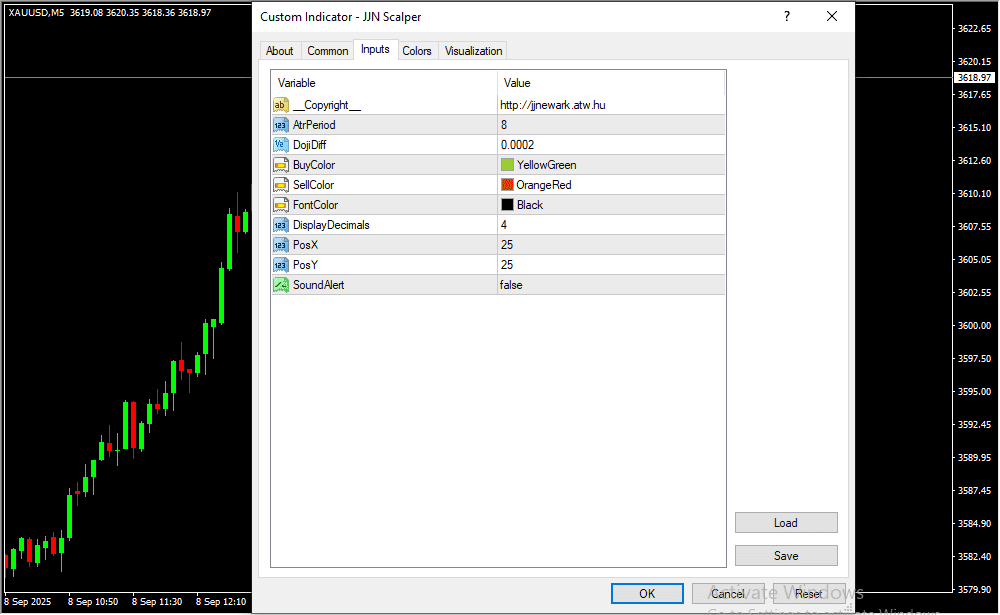Click the color icon next to BuyColor
The image size is (1000, 615).
click(281, 165)
